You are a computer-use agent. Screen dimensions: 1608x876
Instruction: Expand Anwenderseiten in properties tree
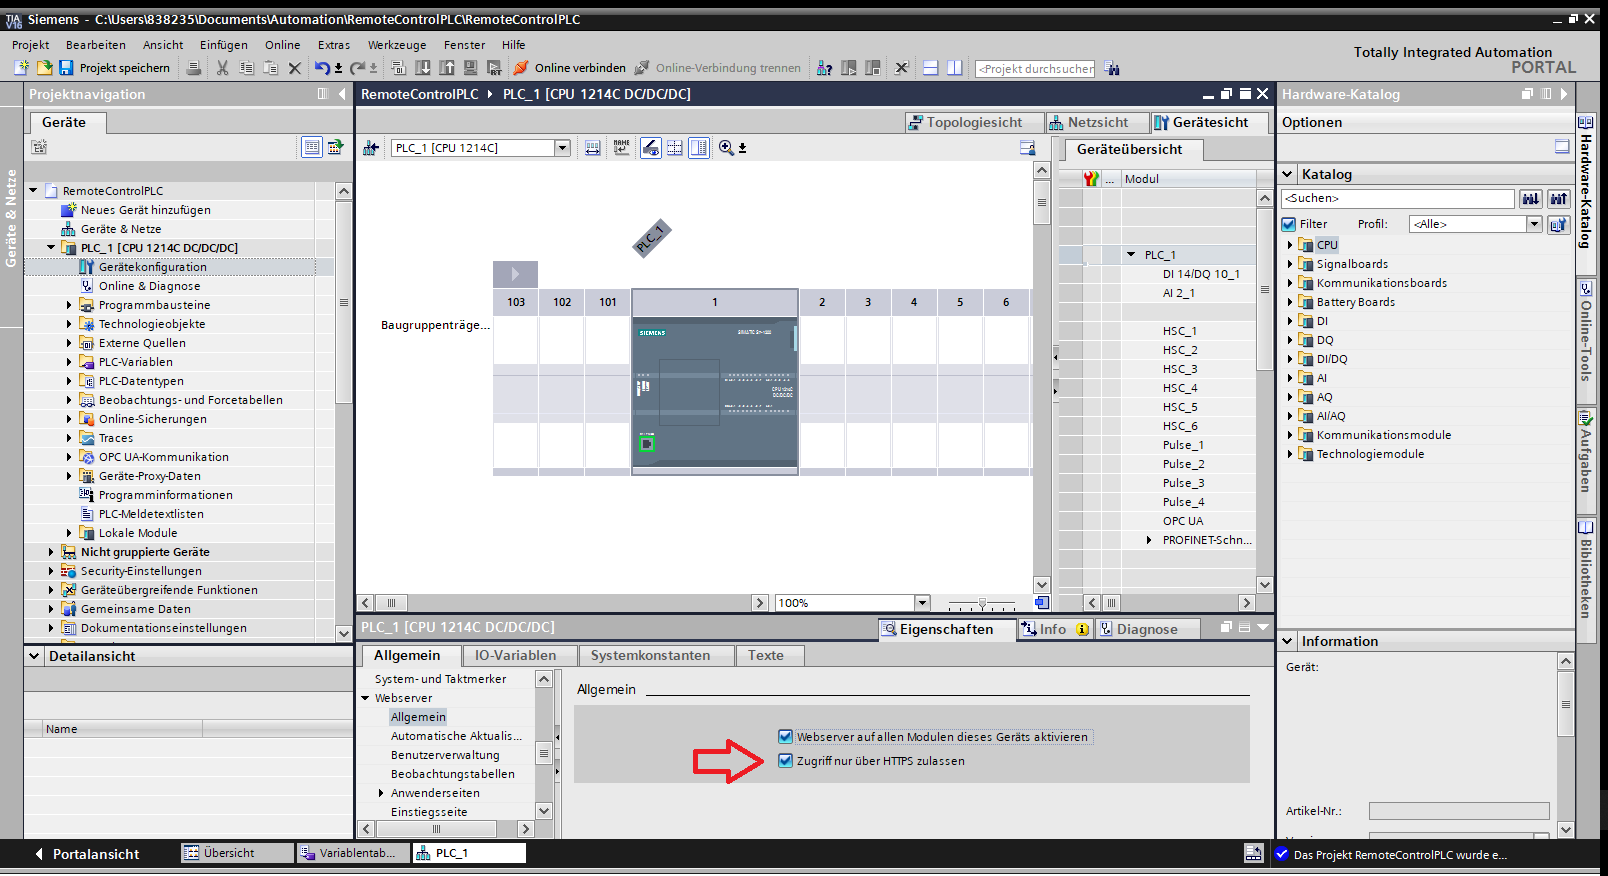pos(381,793)
